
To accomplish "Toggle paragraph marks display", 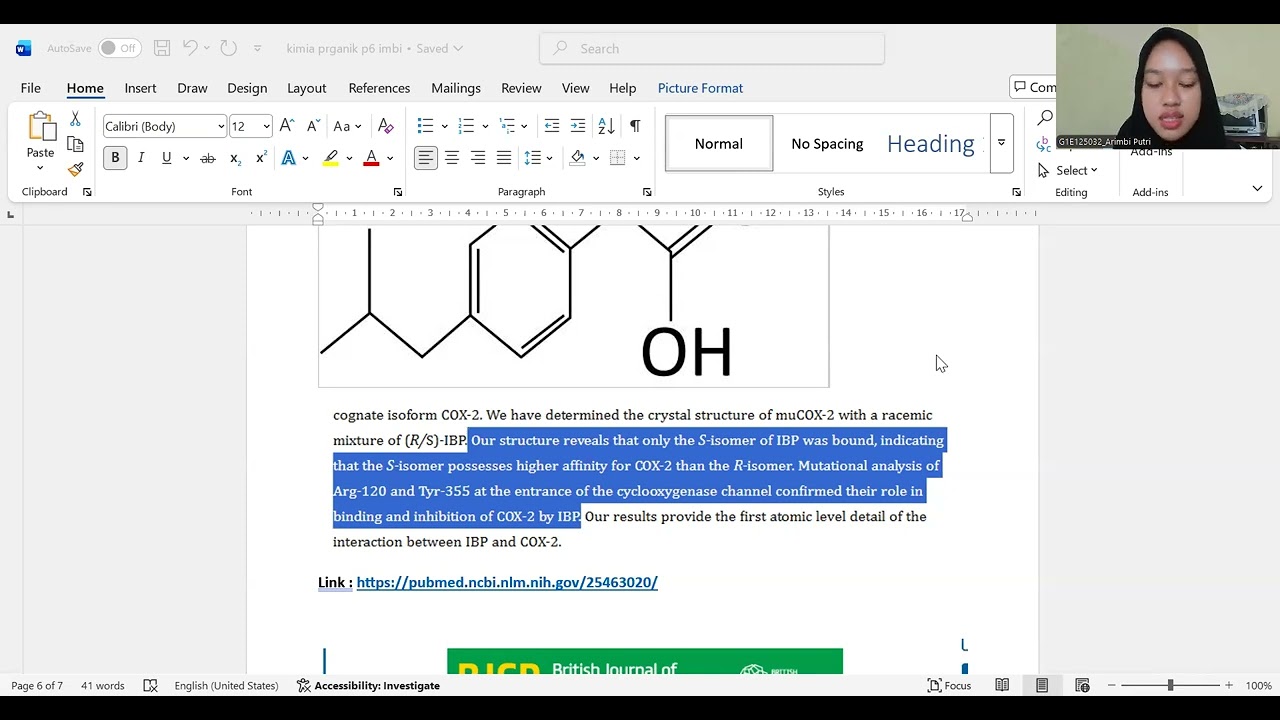I will pos(635,126).
